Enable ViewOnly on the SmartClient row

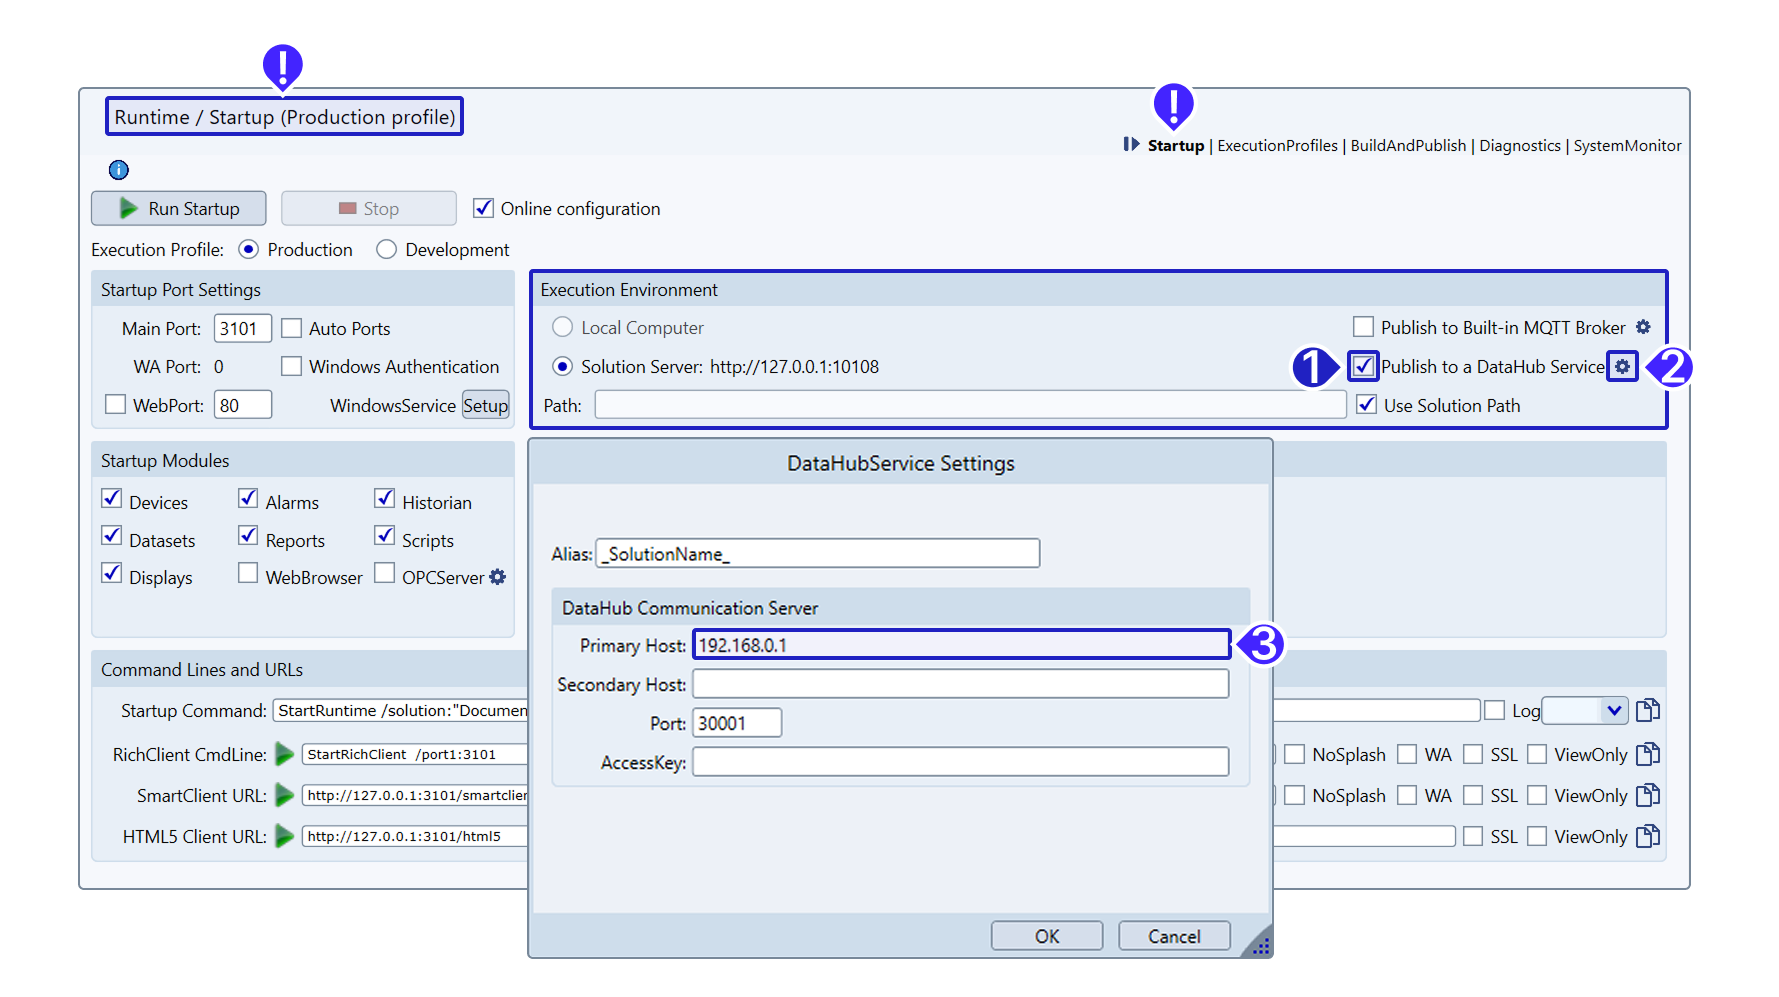(x=1537, y=795)
